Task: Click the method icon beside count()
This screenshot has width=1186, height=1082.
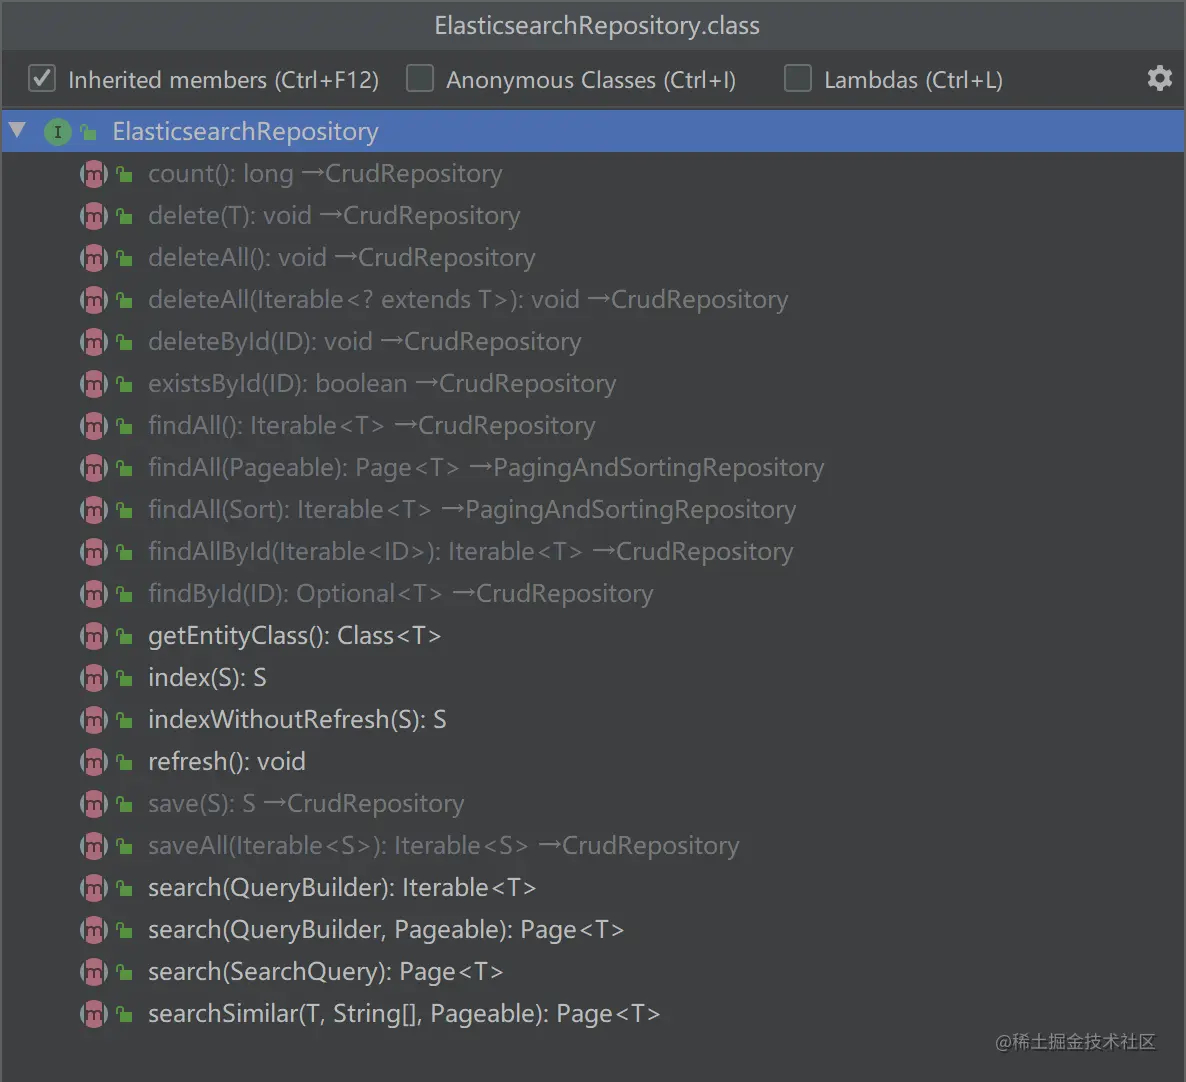Action: pyautogui.click(x=94, y=174)
